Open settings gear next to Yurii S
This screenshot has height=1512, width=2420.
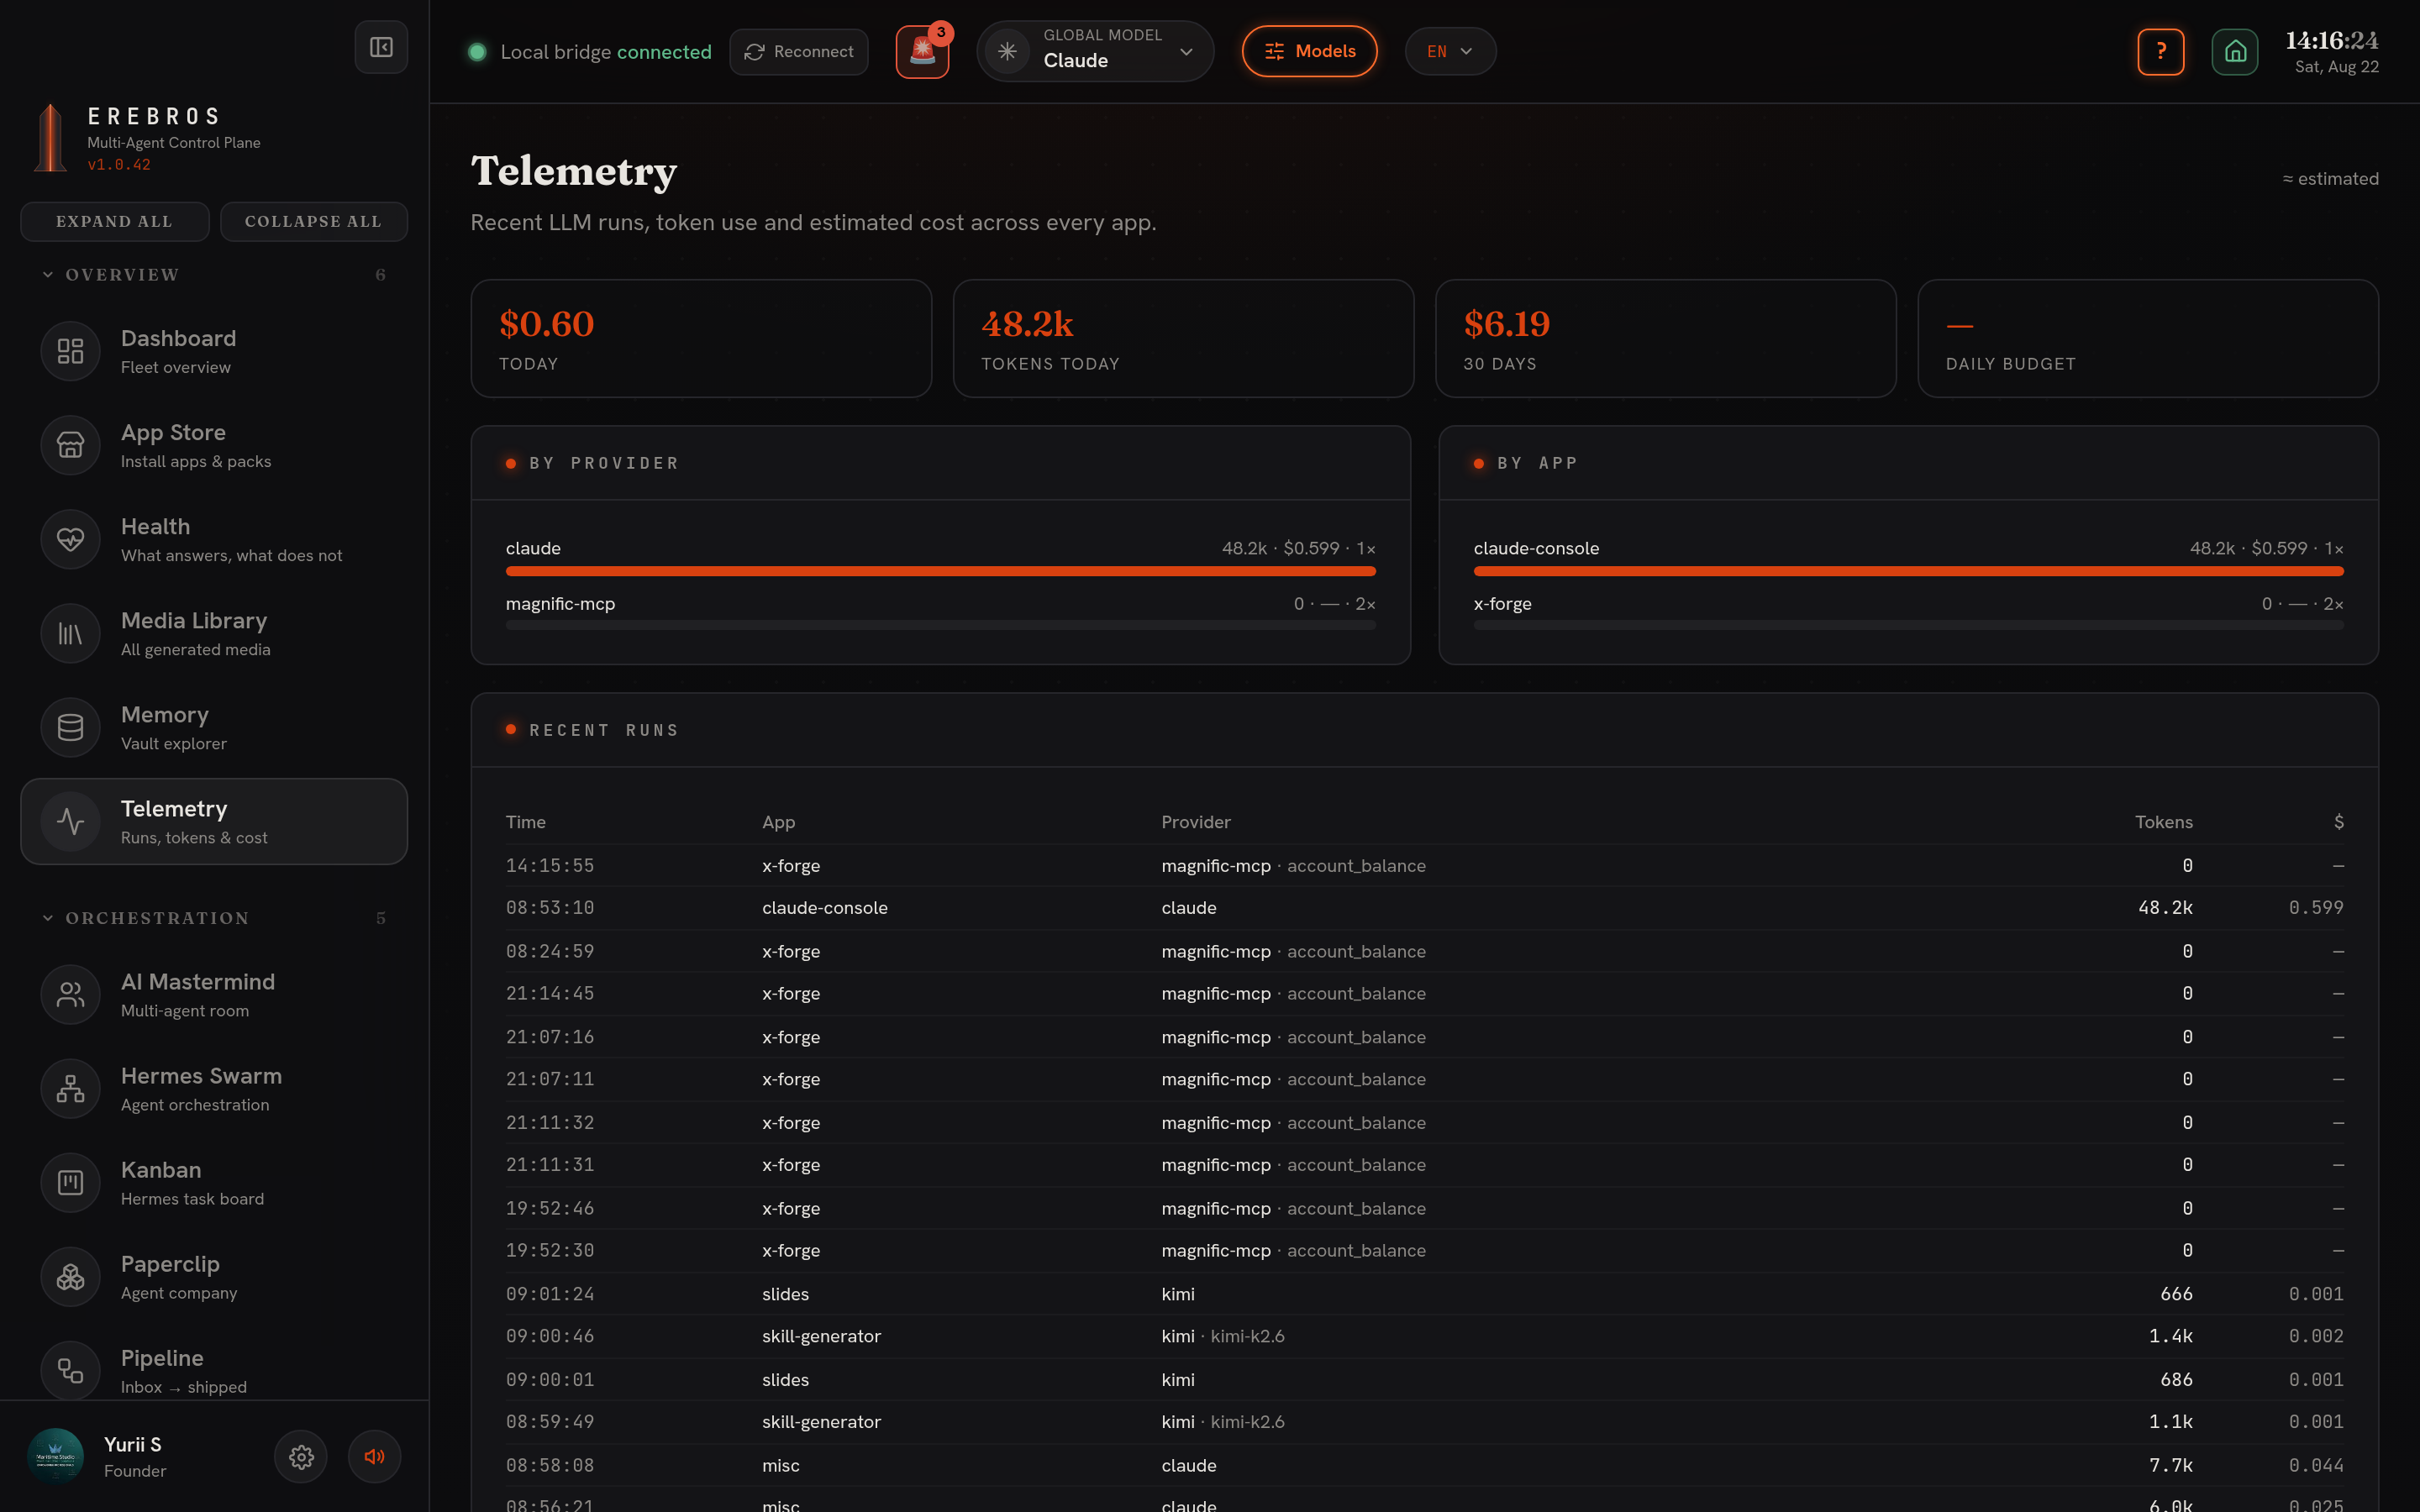tap(301, 1456)
